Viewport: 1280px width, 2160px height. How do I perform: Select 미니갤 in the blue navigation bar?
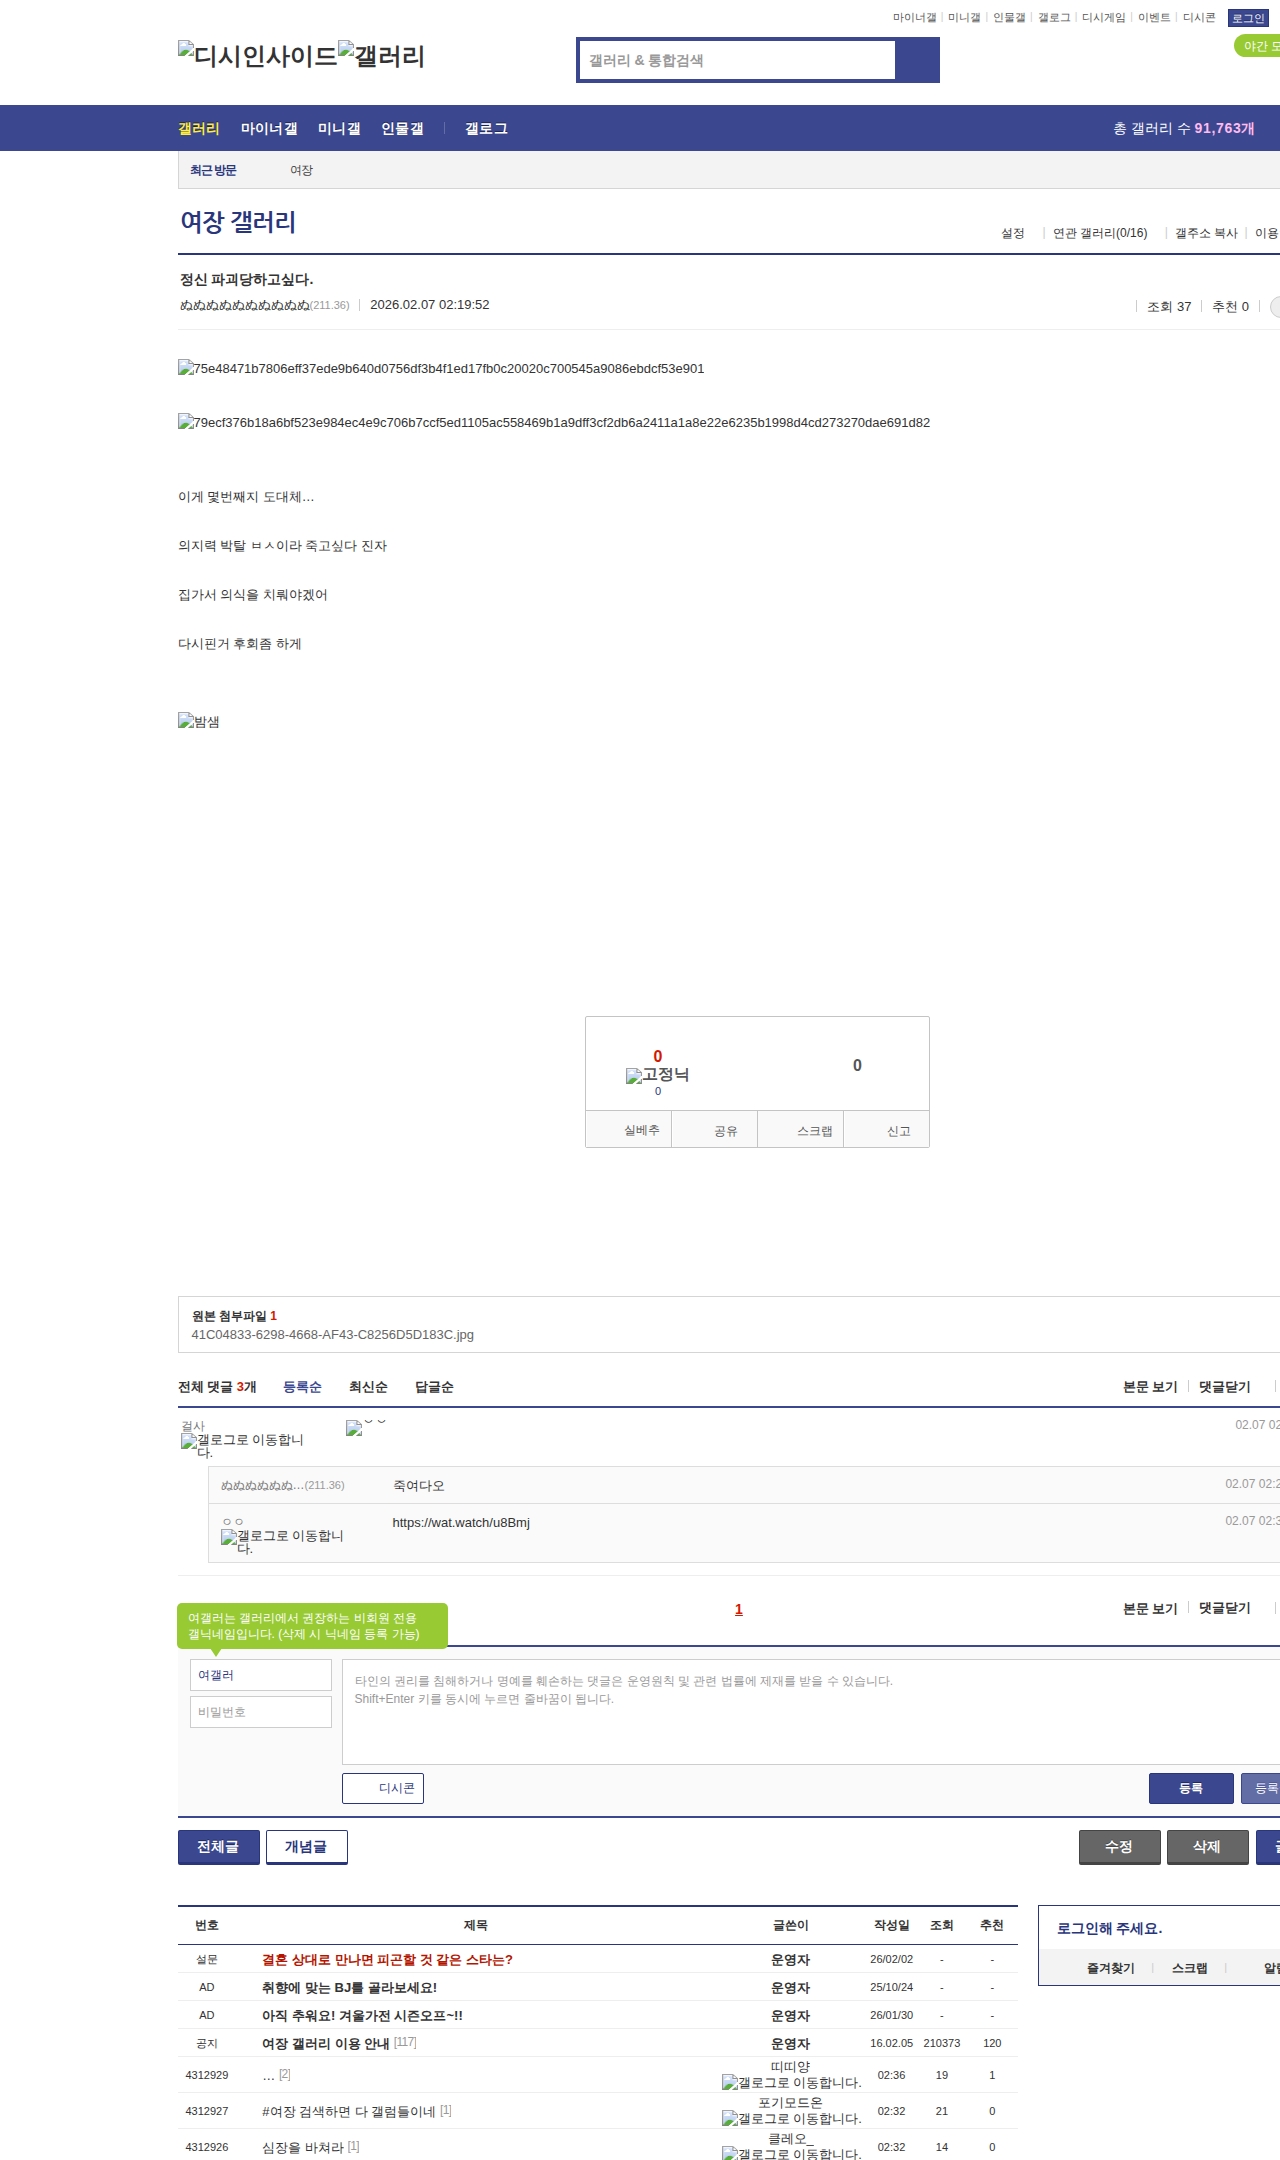(x=339, y=128)
